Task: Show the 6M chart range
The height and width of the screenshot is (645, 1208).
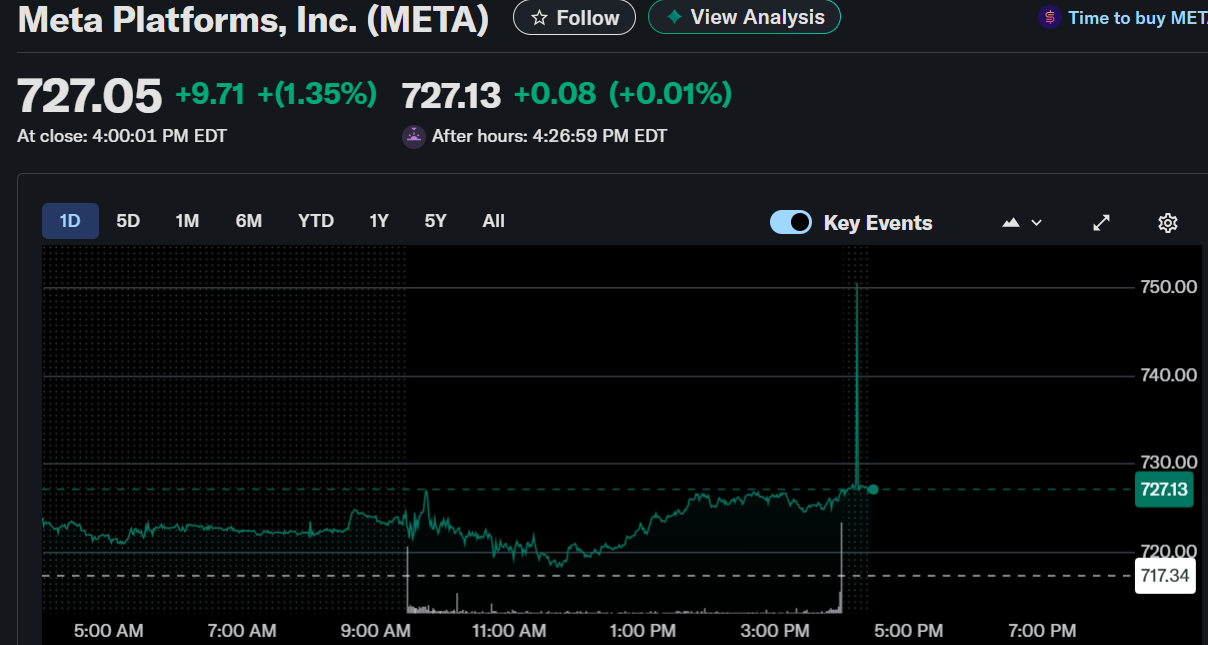Action: (x=249, y=221)
